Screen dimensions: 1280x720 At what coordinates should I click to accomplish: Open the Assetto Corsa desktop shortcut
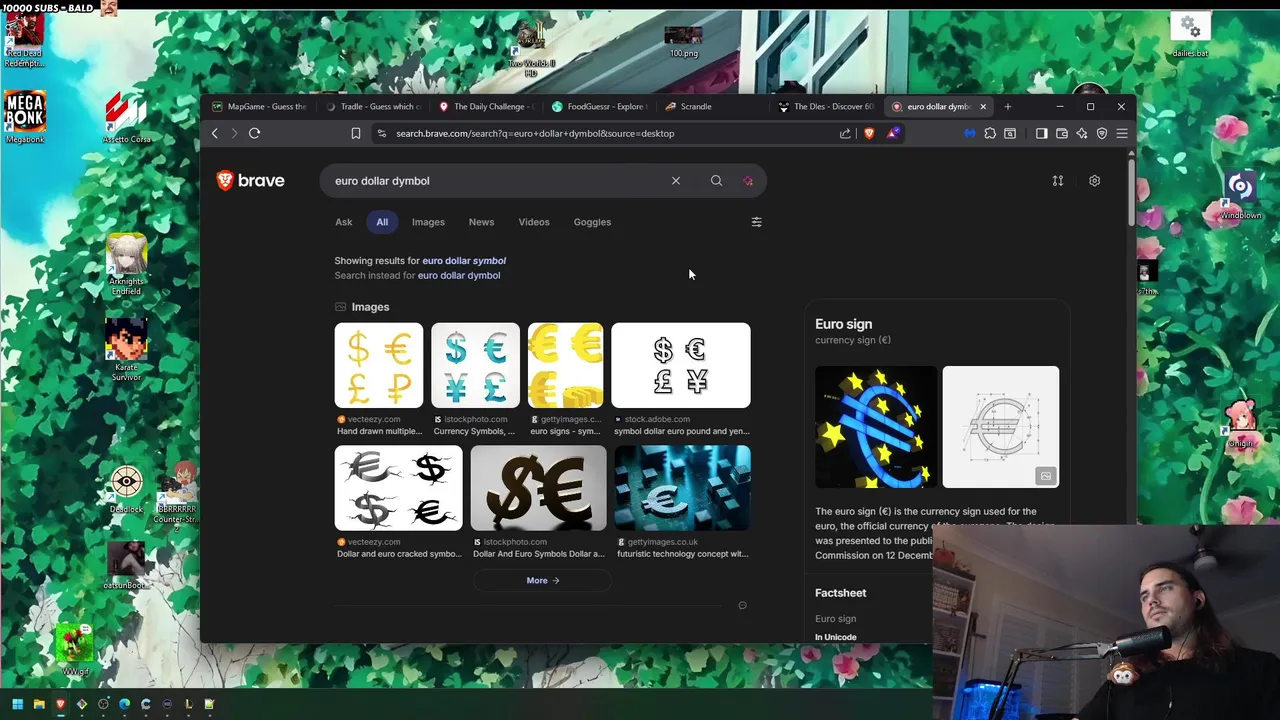pyautogui.click(x=126, y=117)
